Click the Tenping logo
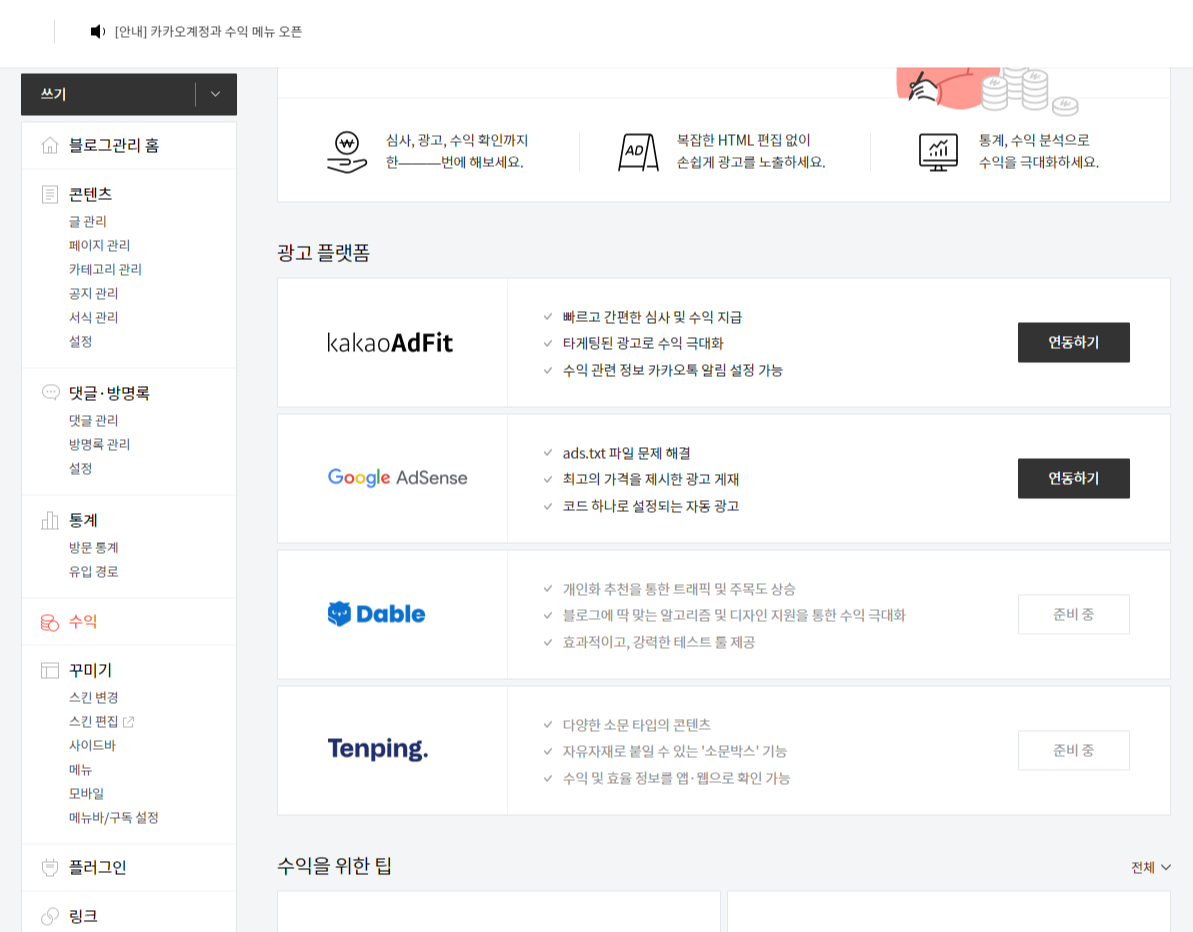 [377, 749]
